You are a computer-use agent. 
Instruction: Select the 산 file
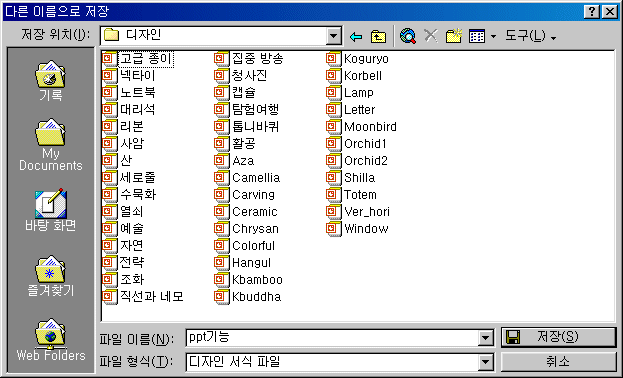pyautogui.click(x=117, y=161)
